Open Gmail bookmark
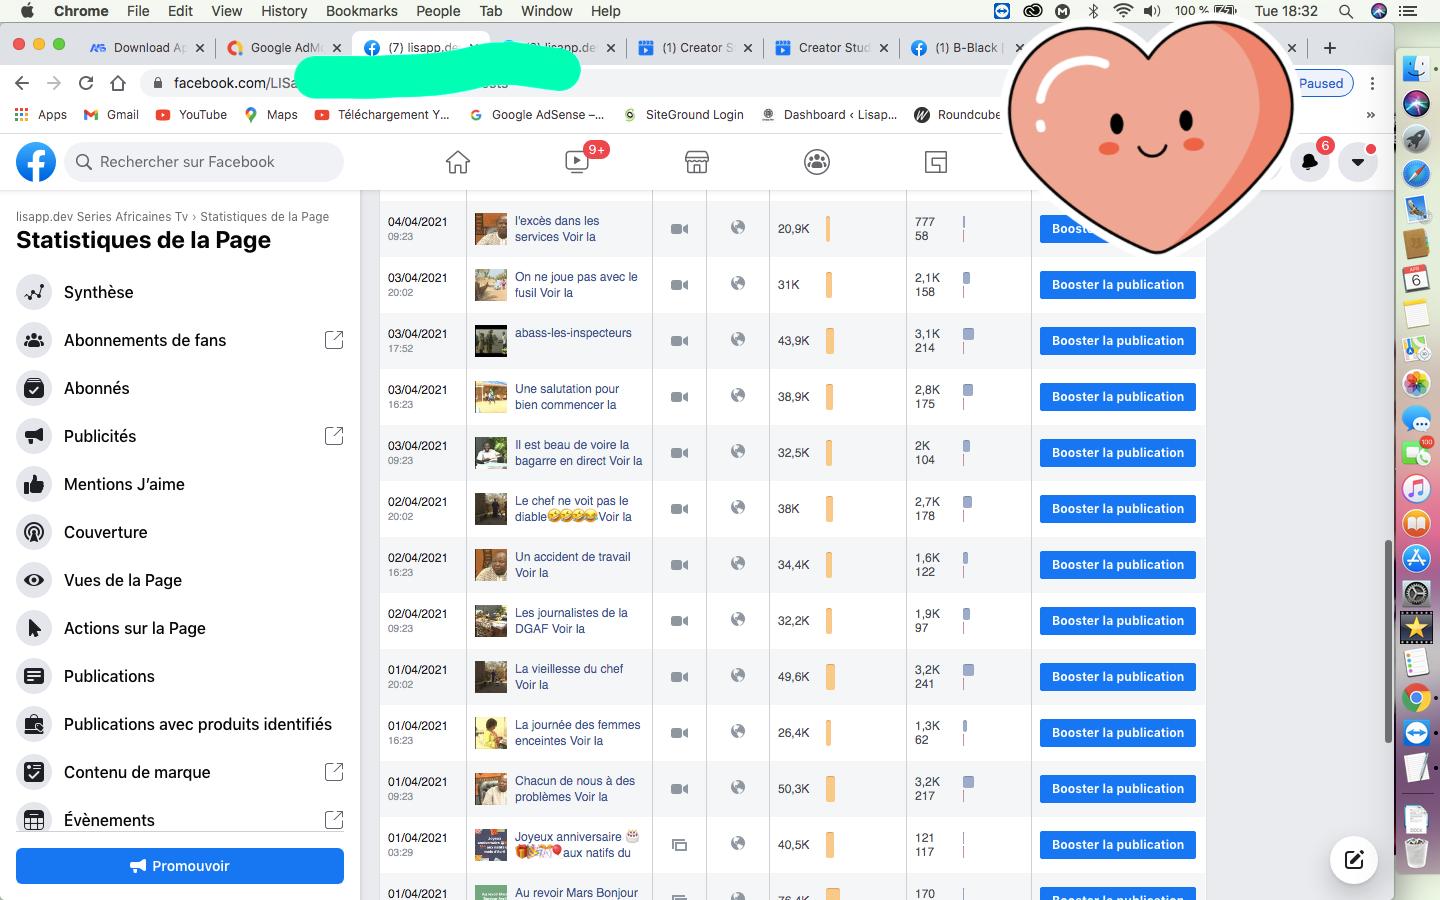 tap(111, 115)
